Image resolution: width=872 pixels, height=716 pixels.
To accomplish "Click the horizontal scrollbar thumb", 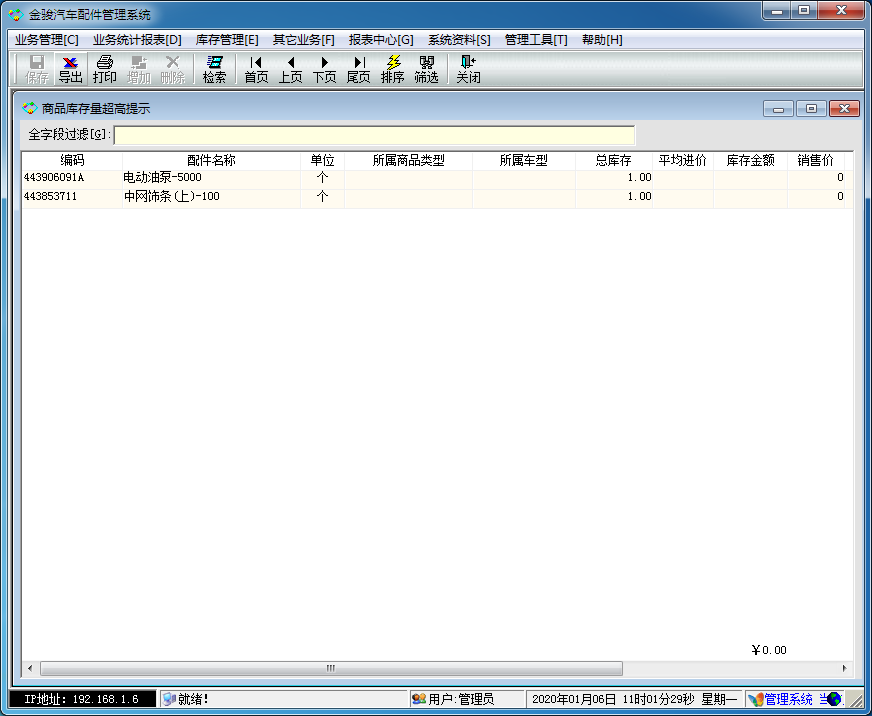I will [x=331, y=668].
